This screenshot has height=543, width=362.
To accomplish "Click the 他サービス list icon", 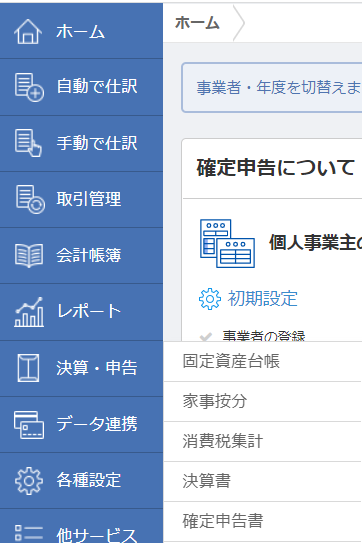I will (x=29, y=533).
